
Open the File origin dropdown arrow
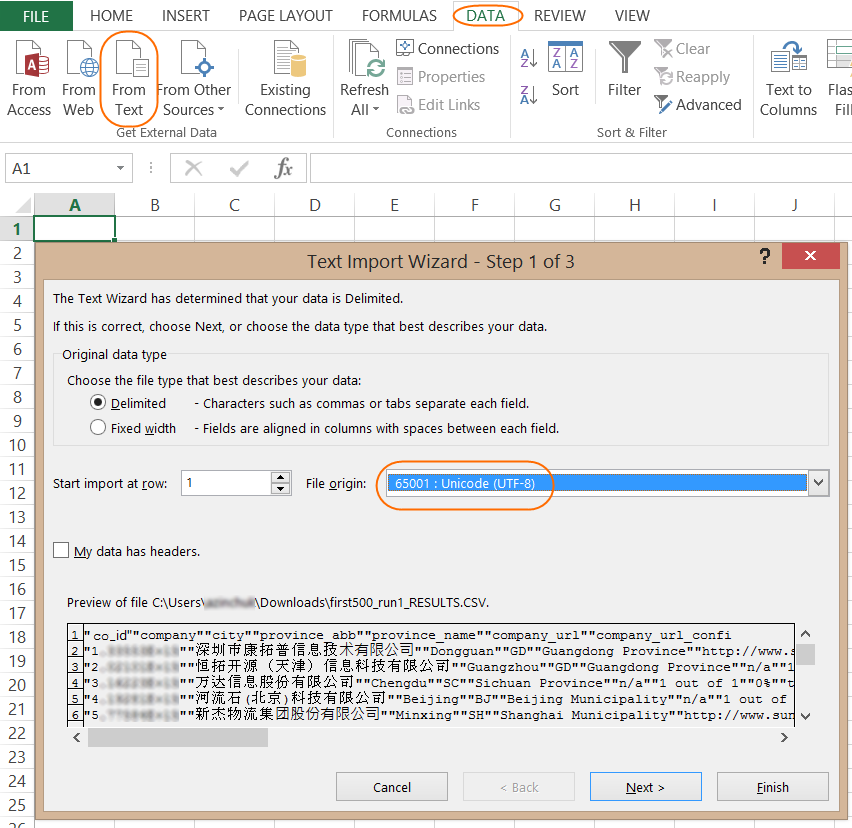click(818, 483)
